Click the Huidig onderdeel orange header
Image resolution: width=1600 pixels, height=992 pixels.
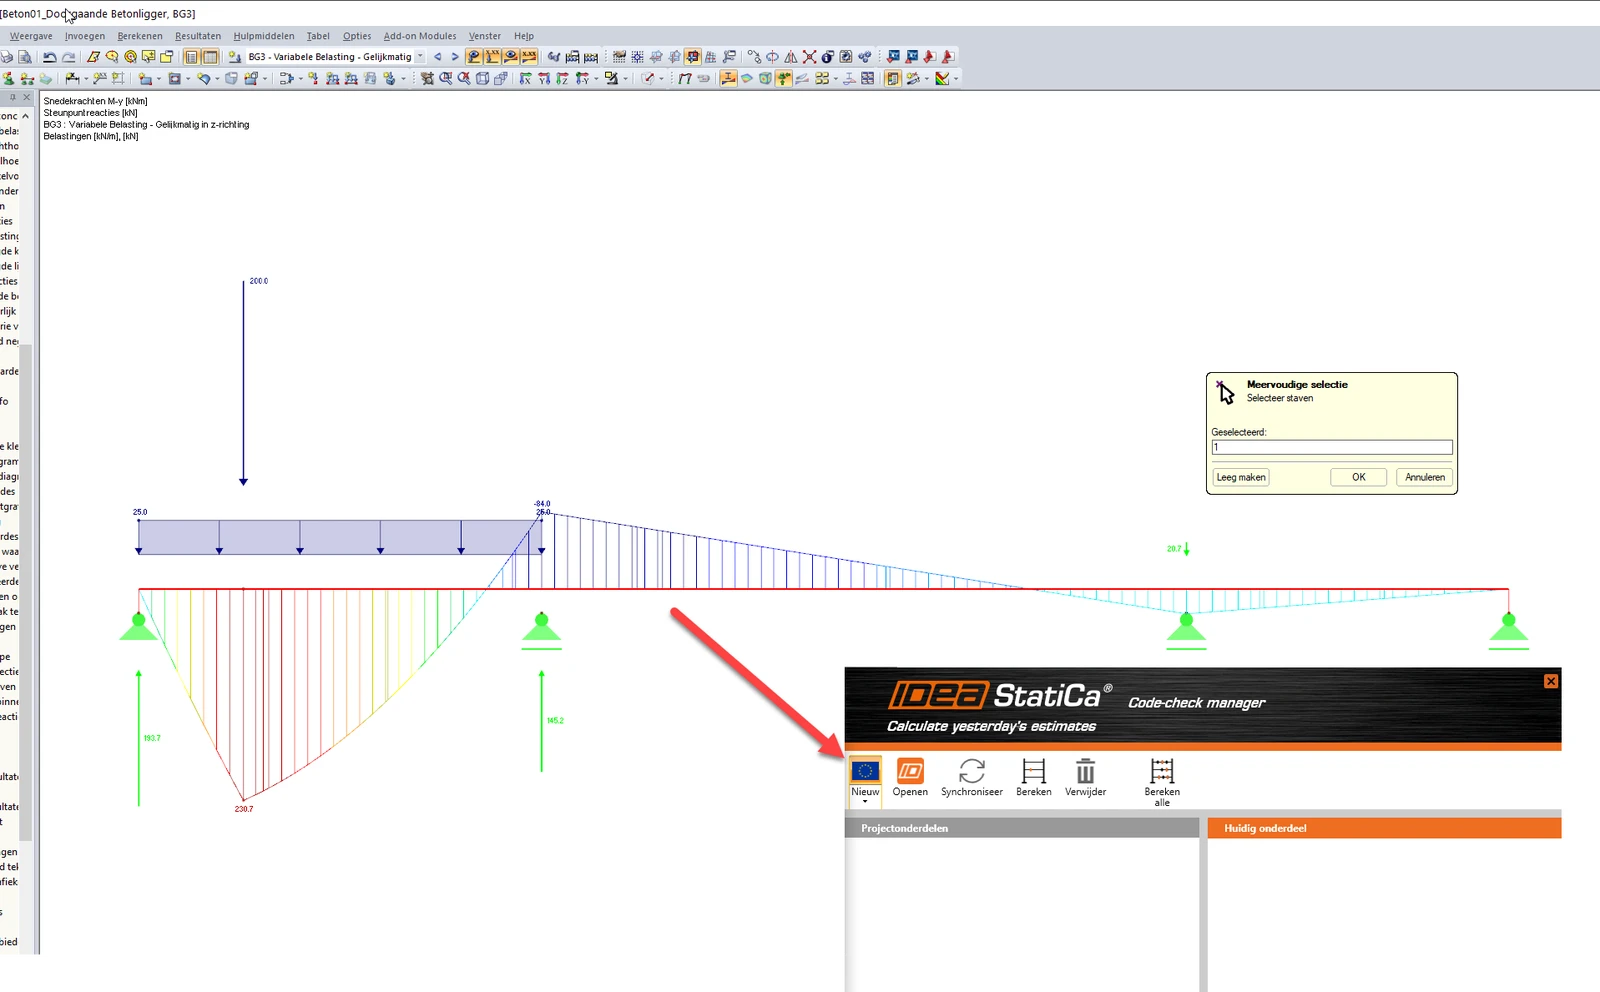(1384, 828)
